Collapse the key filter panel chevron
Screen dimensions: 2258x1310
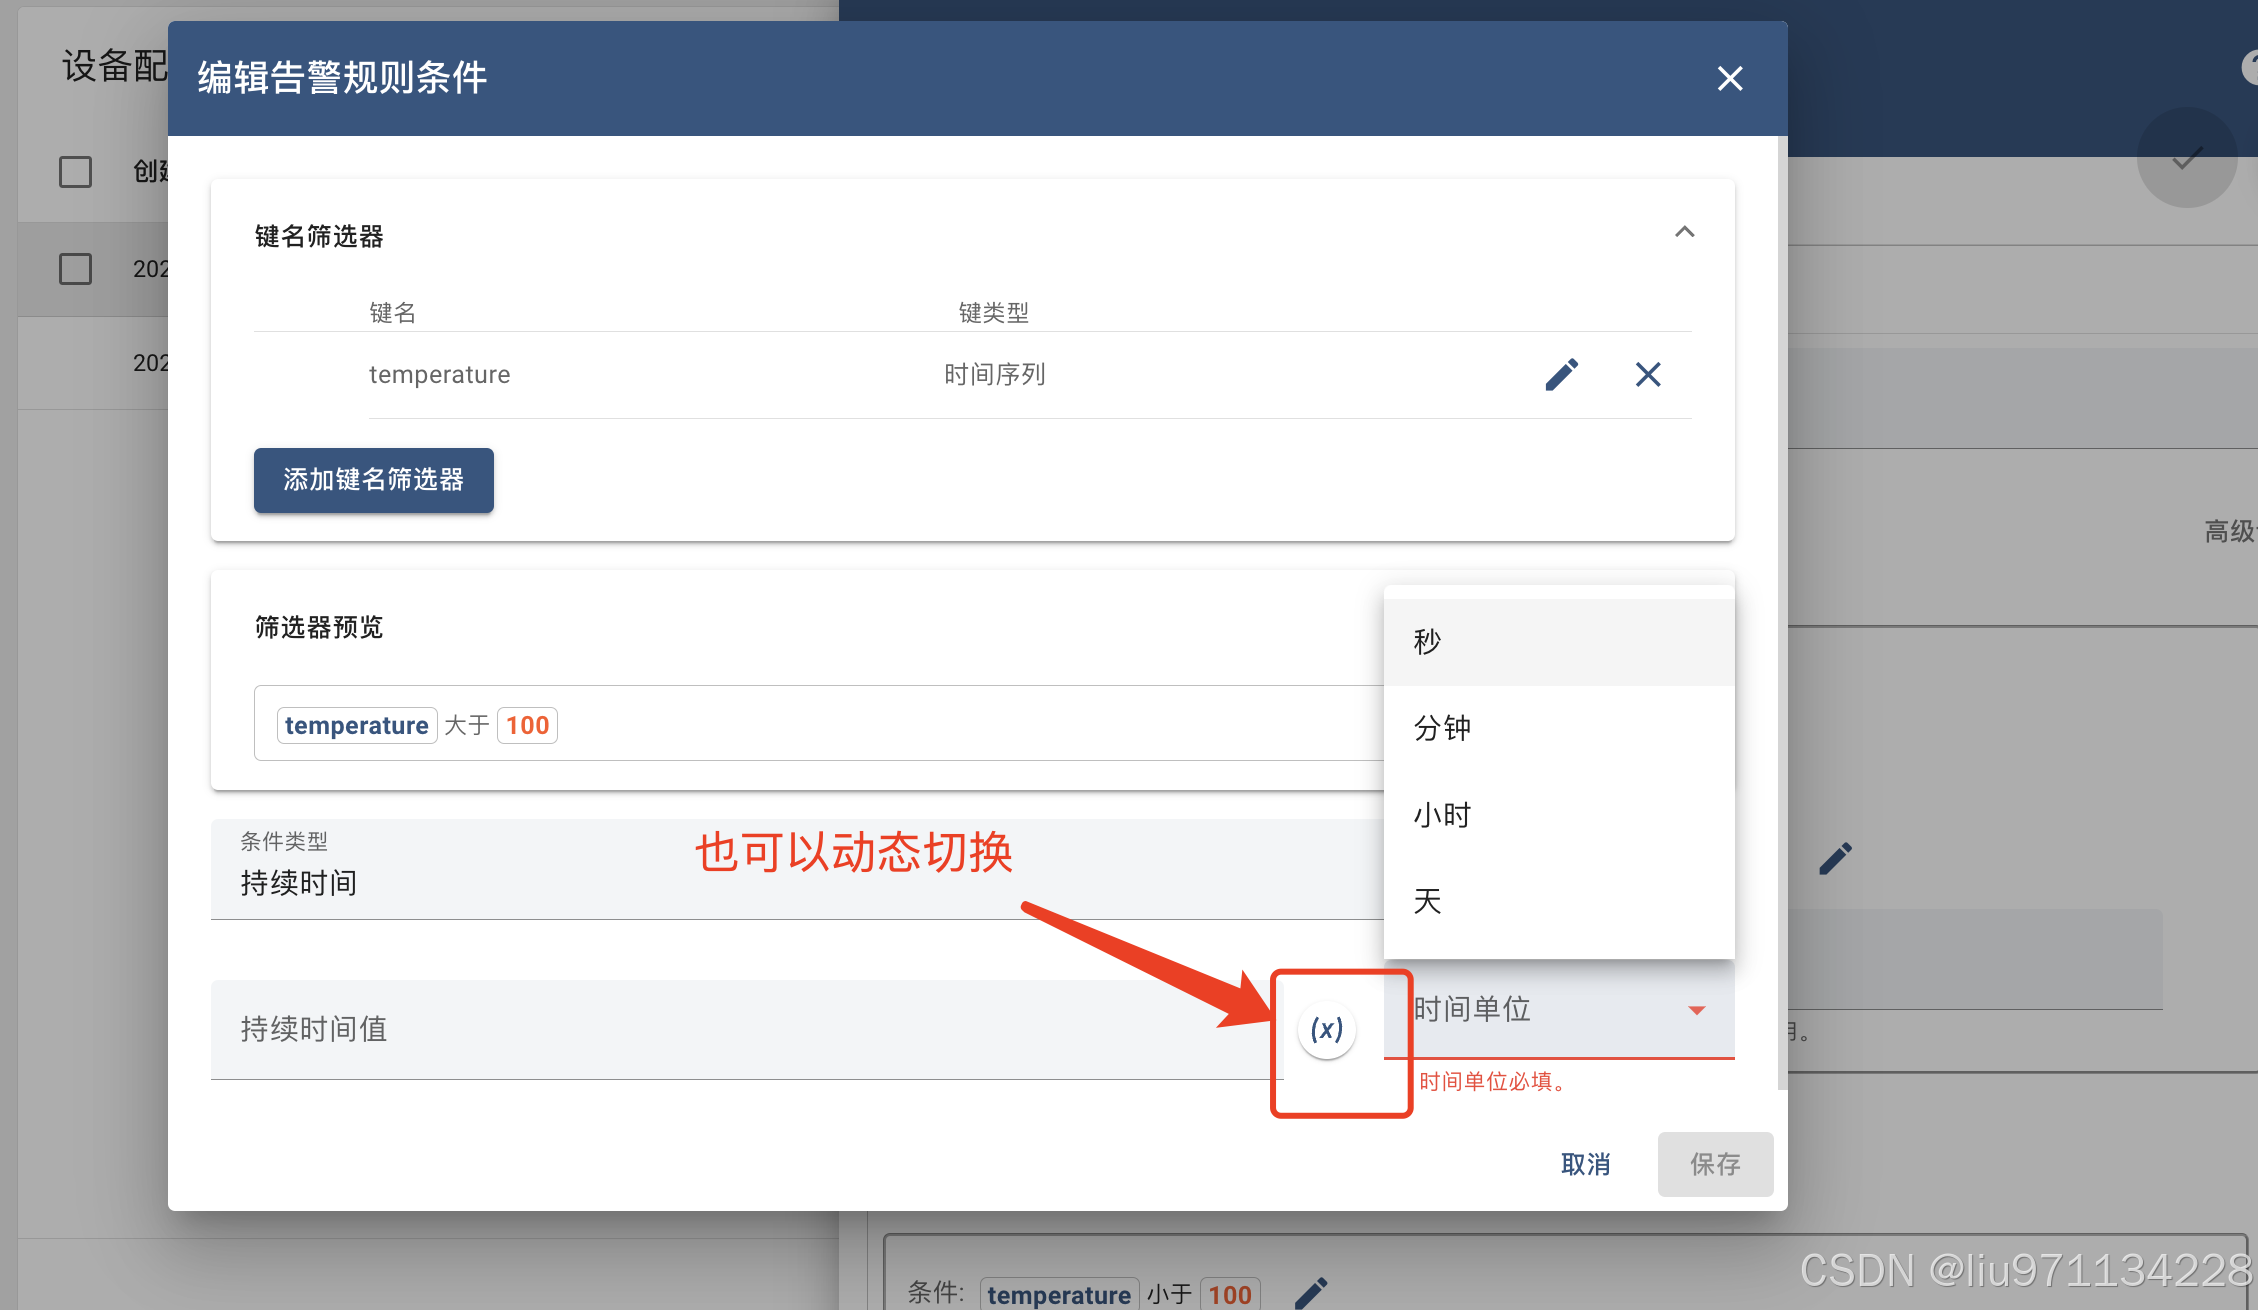click(1684, 232)
